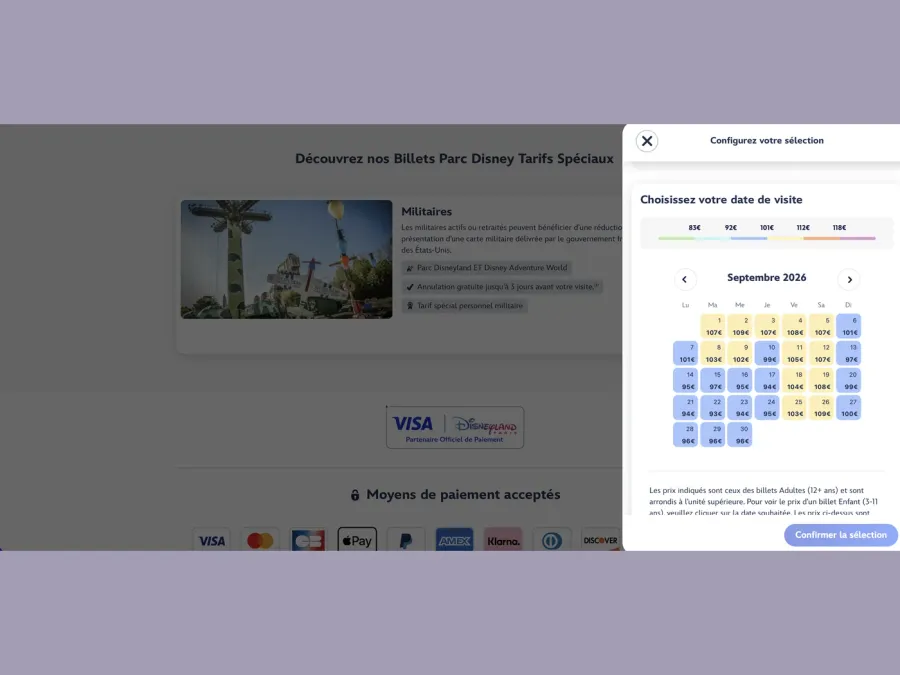The width and height of the screenshot is (900, 675).
Task: Choose September 10 at 99€
Action: (767, 353)
